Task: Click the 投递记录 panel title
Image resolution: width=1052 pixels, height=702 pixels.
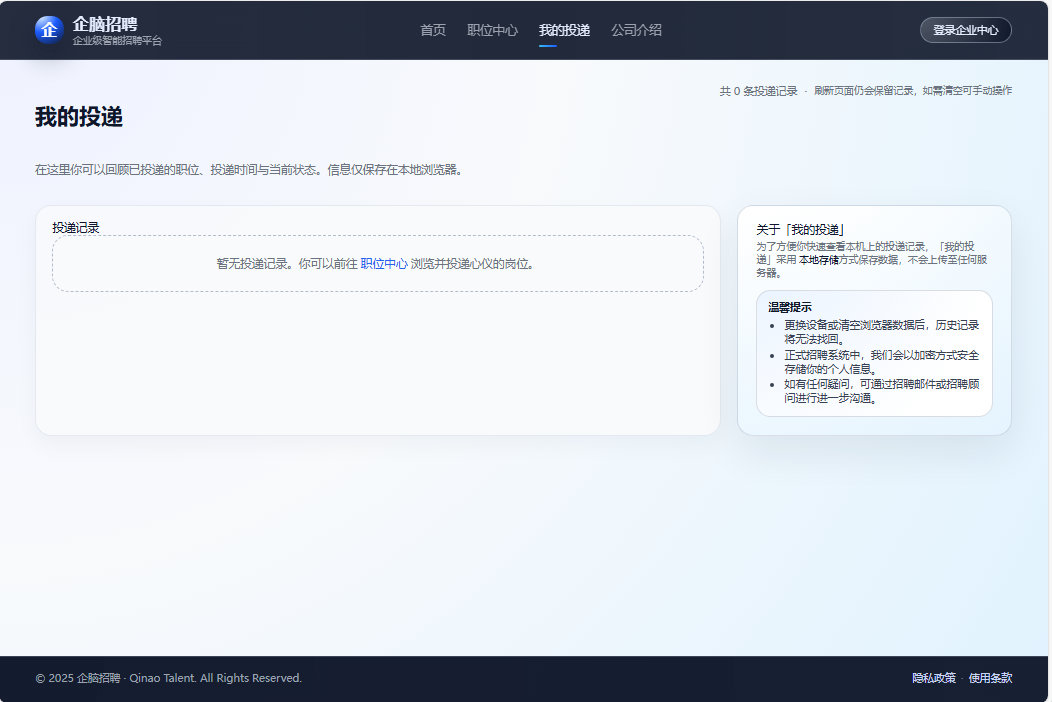Action: tap(76, 228)
